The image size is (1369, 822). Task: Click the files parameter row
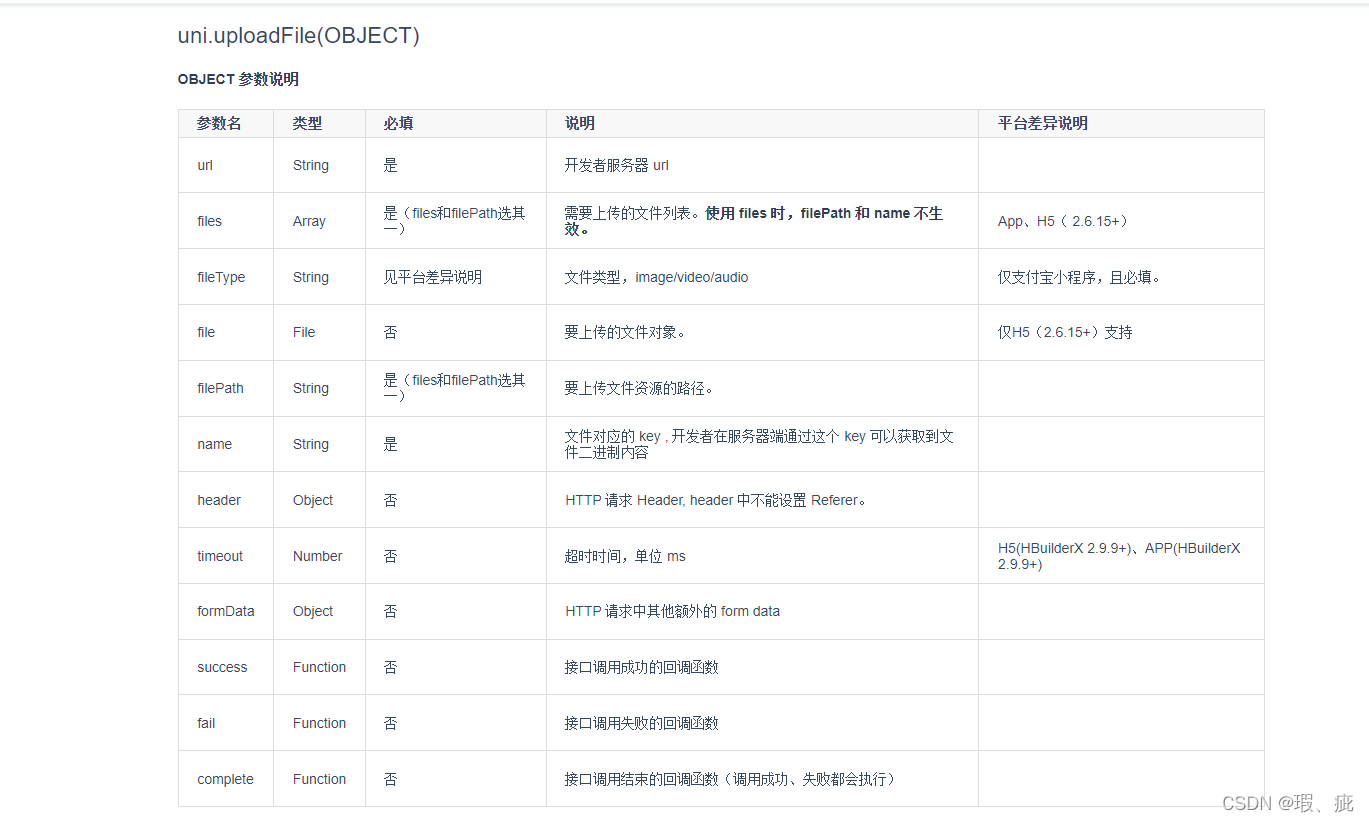pos(209,220)
